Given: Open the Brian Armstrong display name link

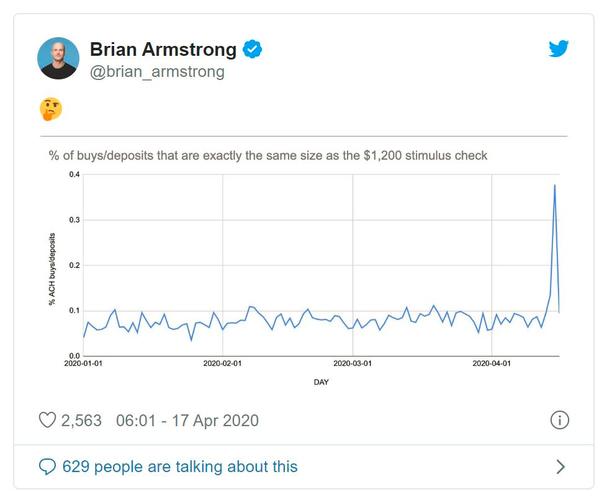Looking at the screenshot, I should pos(164,49).
